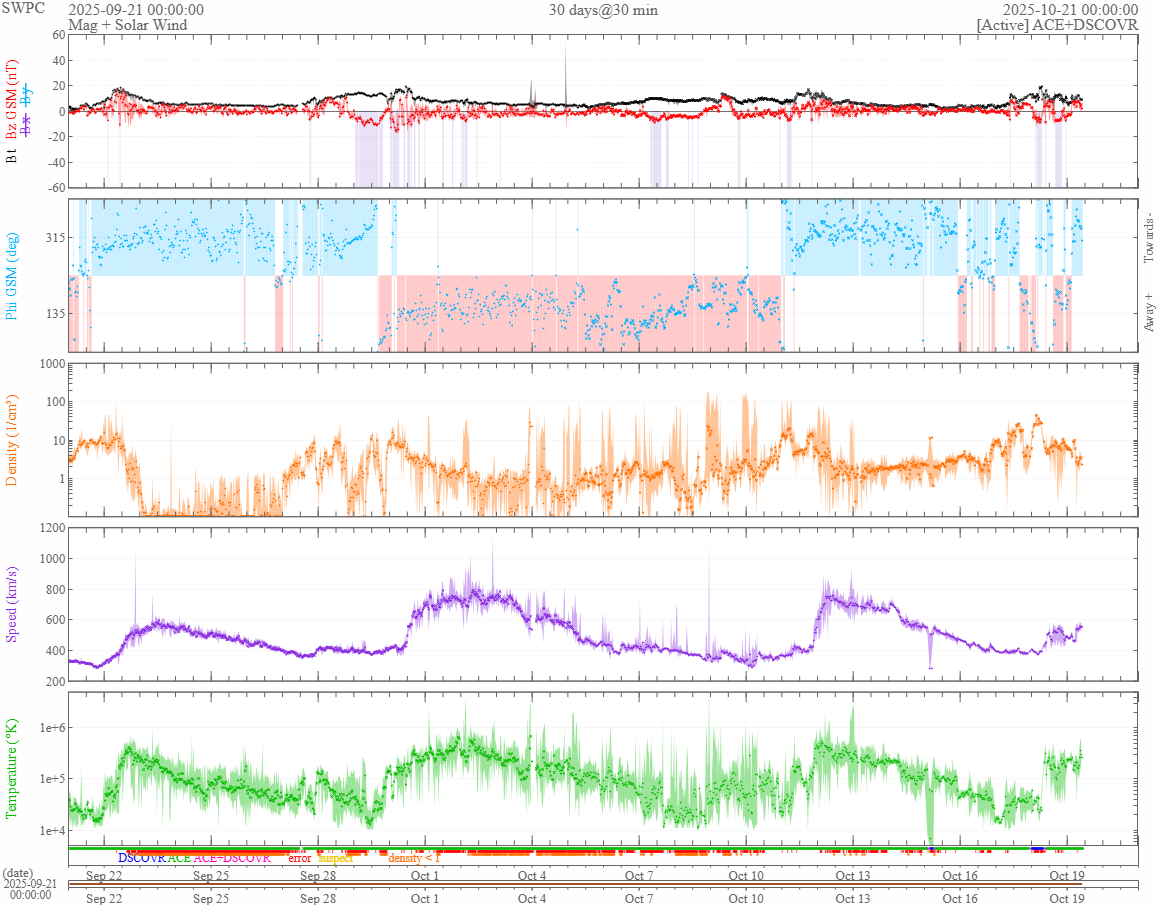Image resolution: width=1158 pixels, height=905 pixels.
Task: Click the Density (1/cm³) axis label
Action: coord(11,440)
